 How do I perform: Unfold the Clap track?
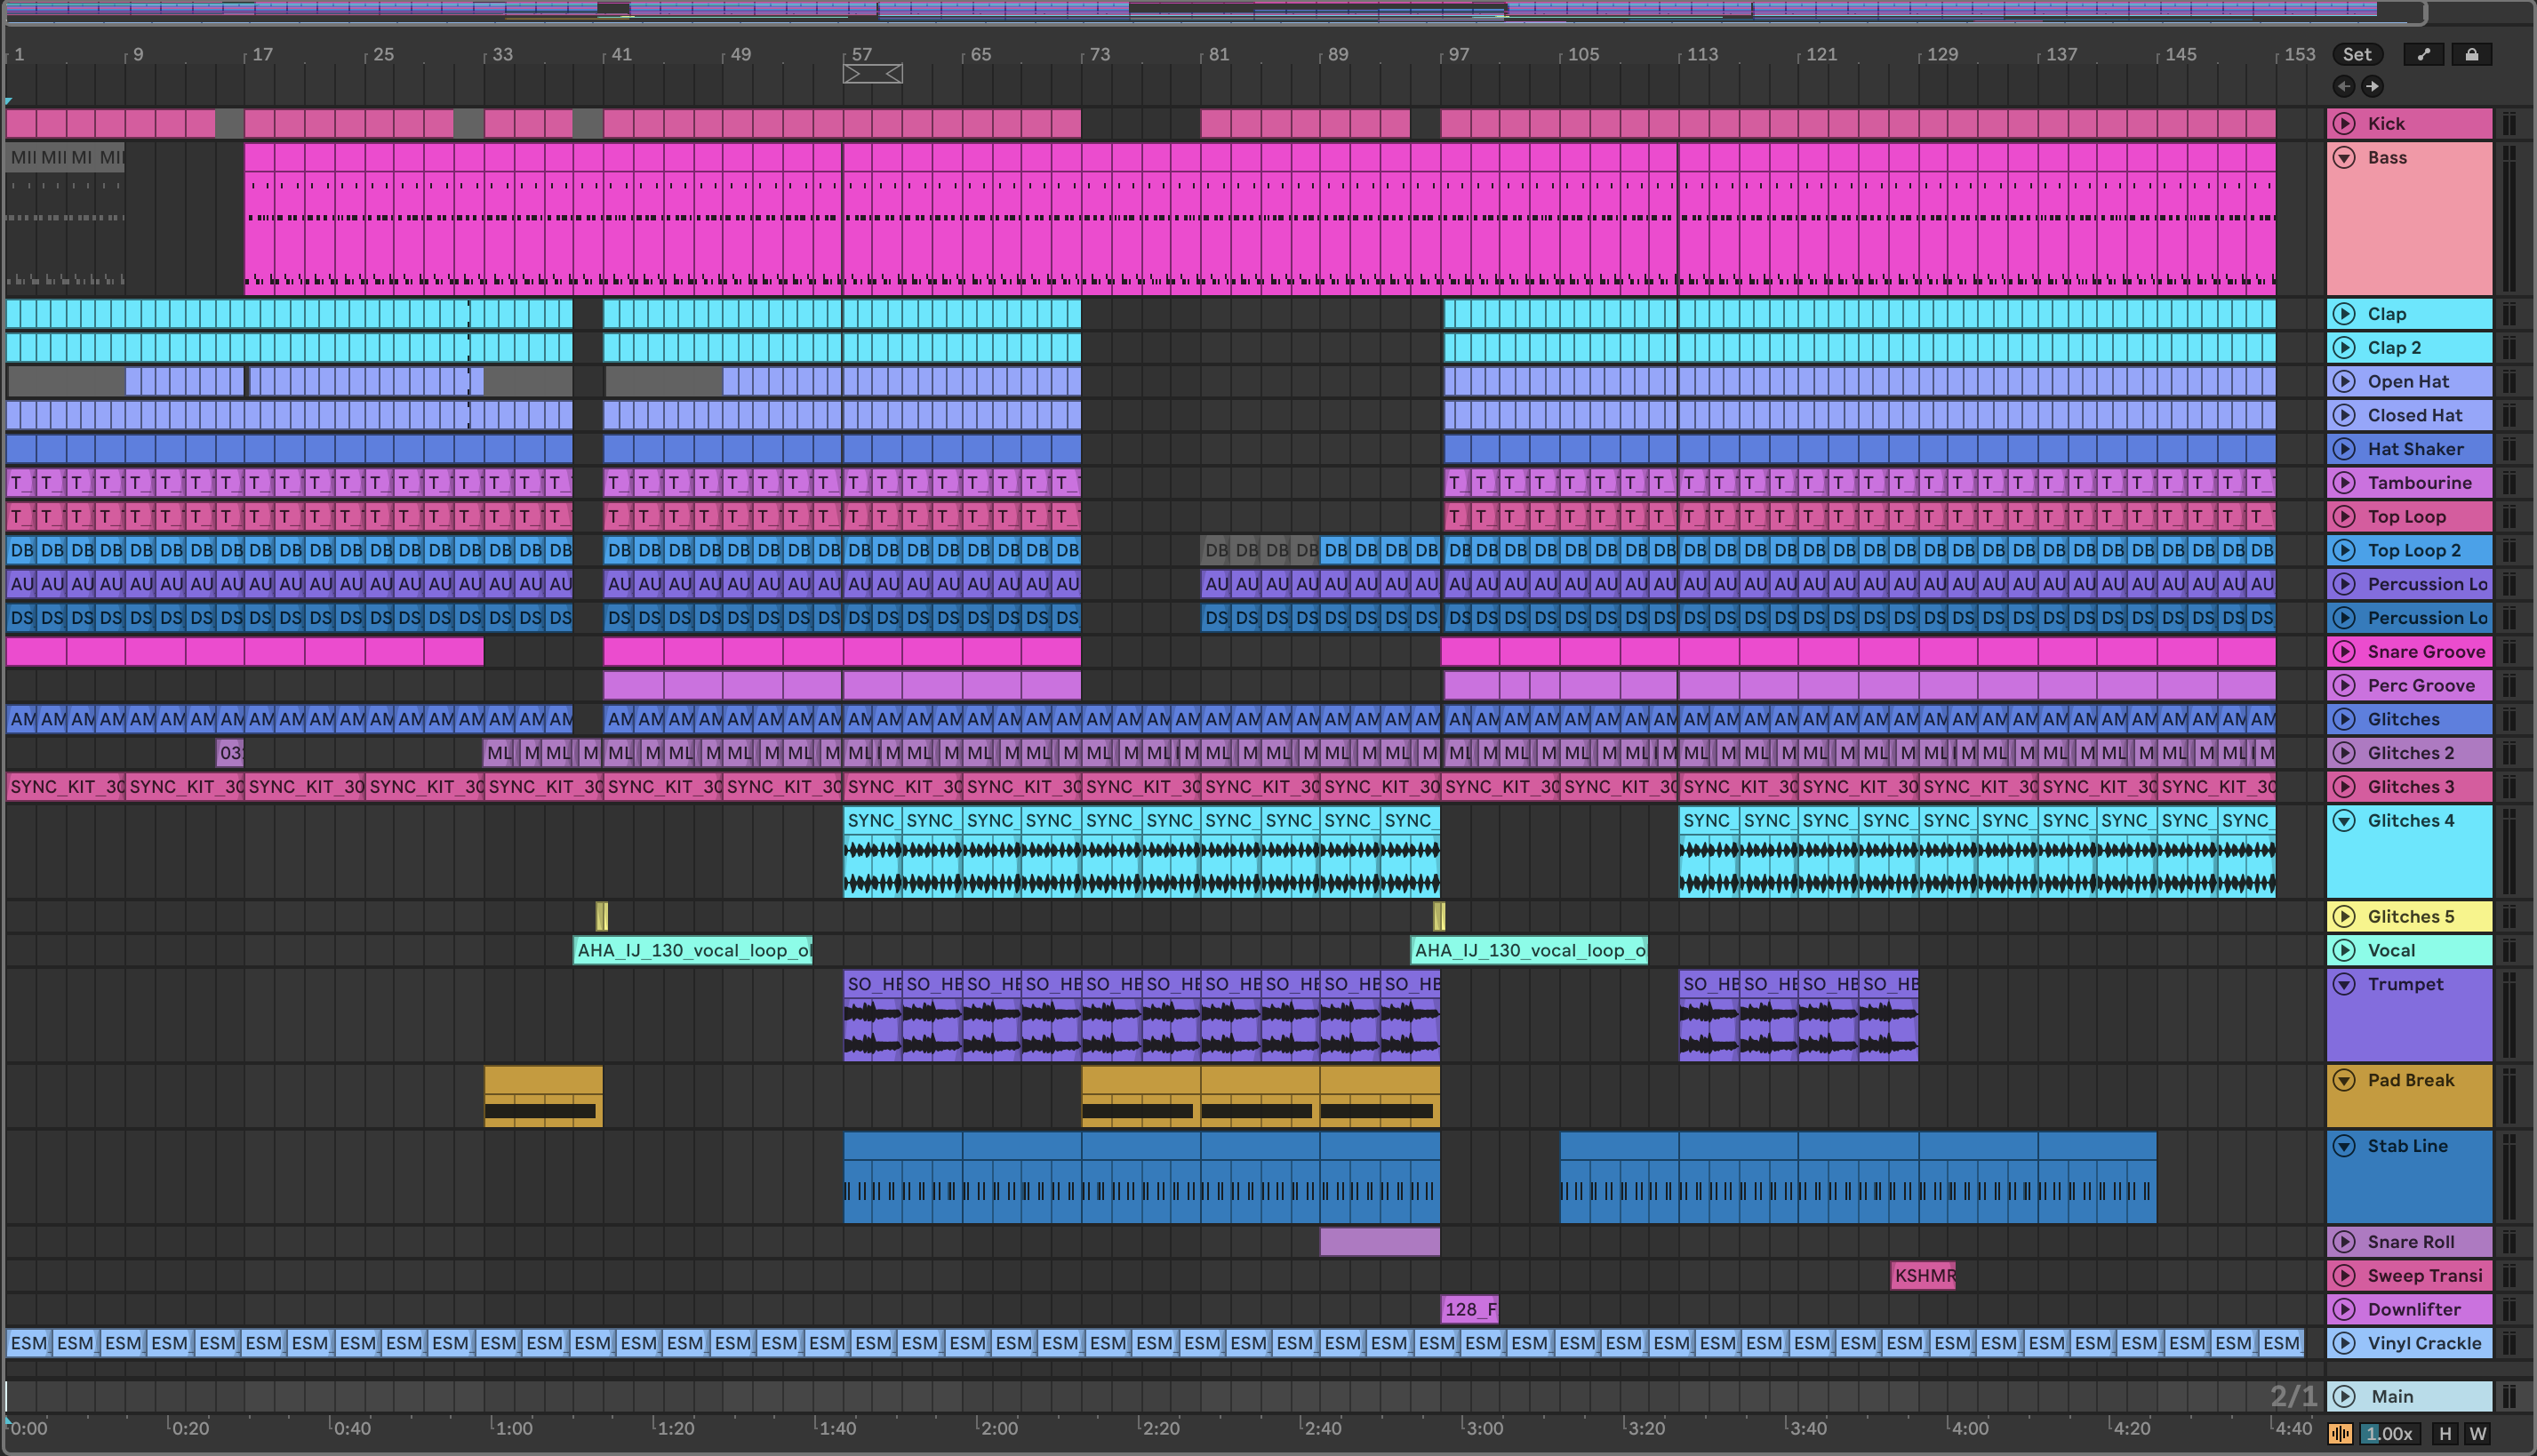[2344, 314]
